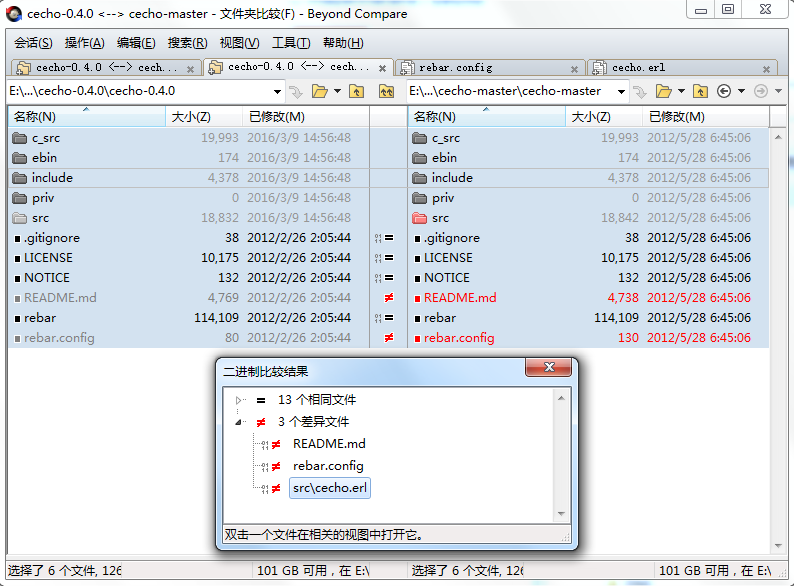Screen dimensions: 794x586
Task: Click right pane 名称(N) column header
Action: [x=487, y=117]
